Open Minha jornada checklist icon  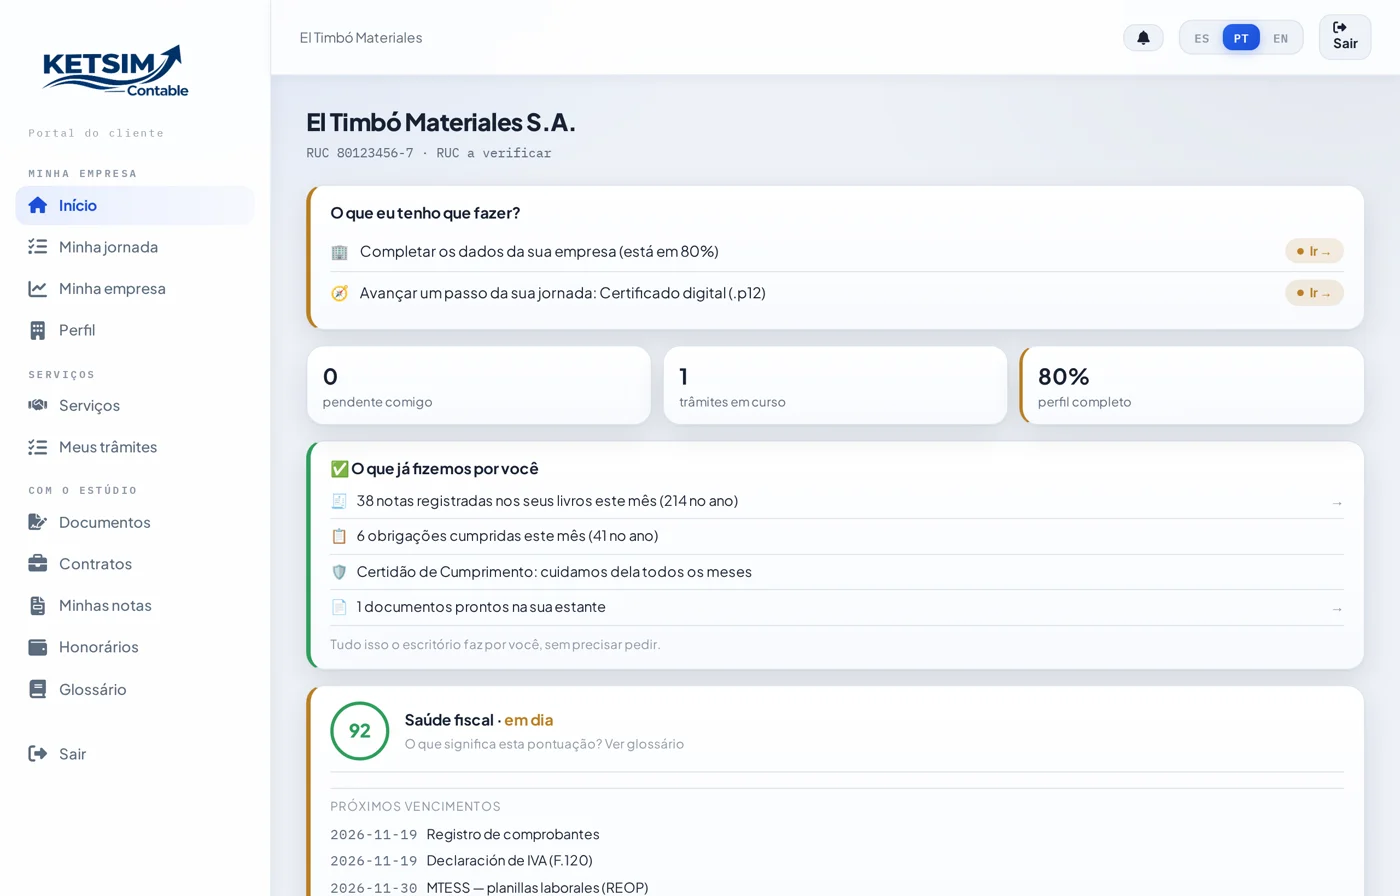click(x=38, y=247)
